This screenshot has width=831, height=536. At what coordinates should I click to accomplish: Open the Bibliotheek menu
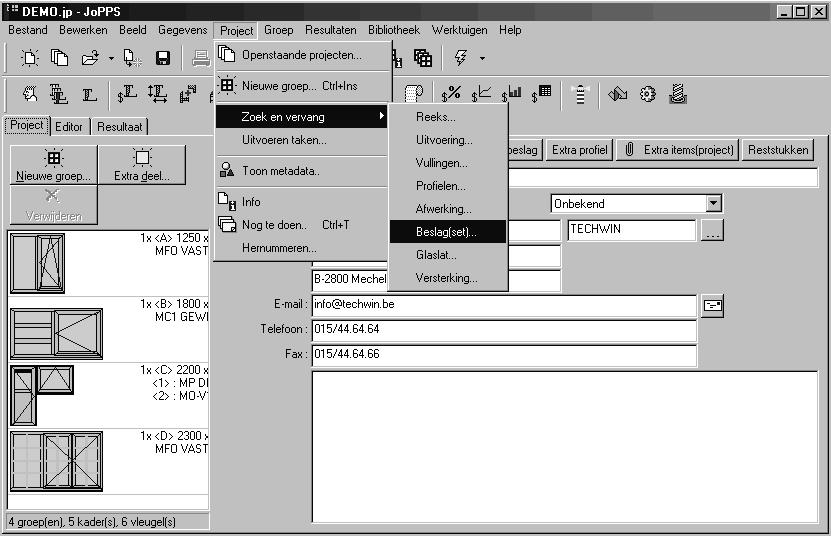pos(394,30)
